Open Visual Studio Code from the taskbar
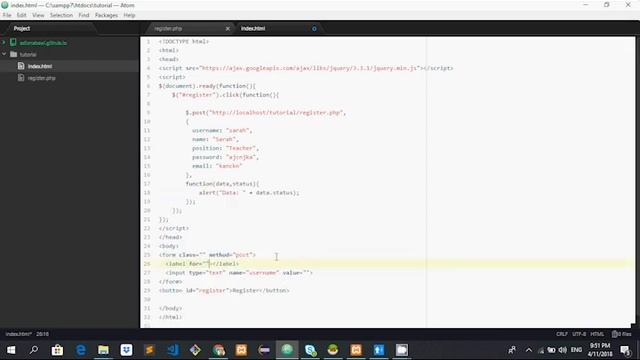Image resolution: width=640 pixels, height=360 pixels. point(172,350)
